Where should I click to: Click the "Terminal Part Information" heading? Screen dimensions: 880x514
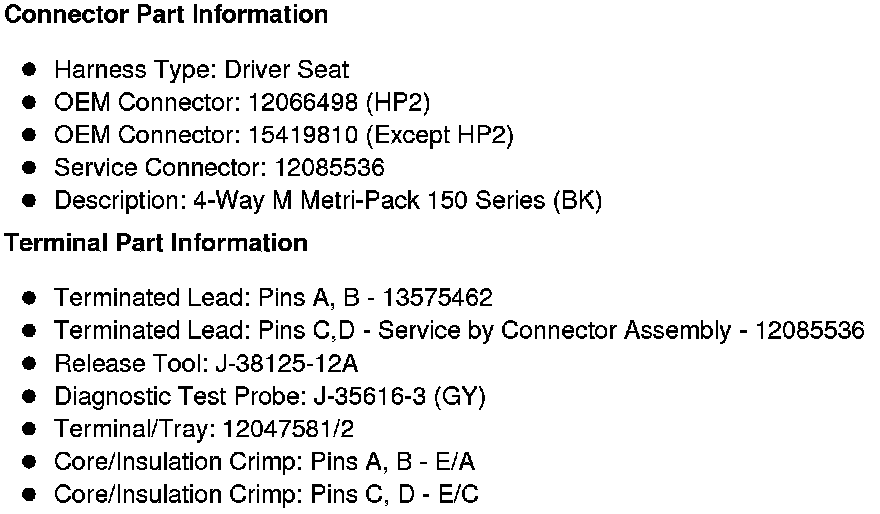pos(156,243)
